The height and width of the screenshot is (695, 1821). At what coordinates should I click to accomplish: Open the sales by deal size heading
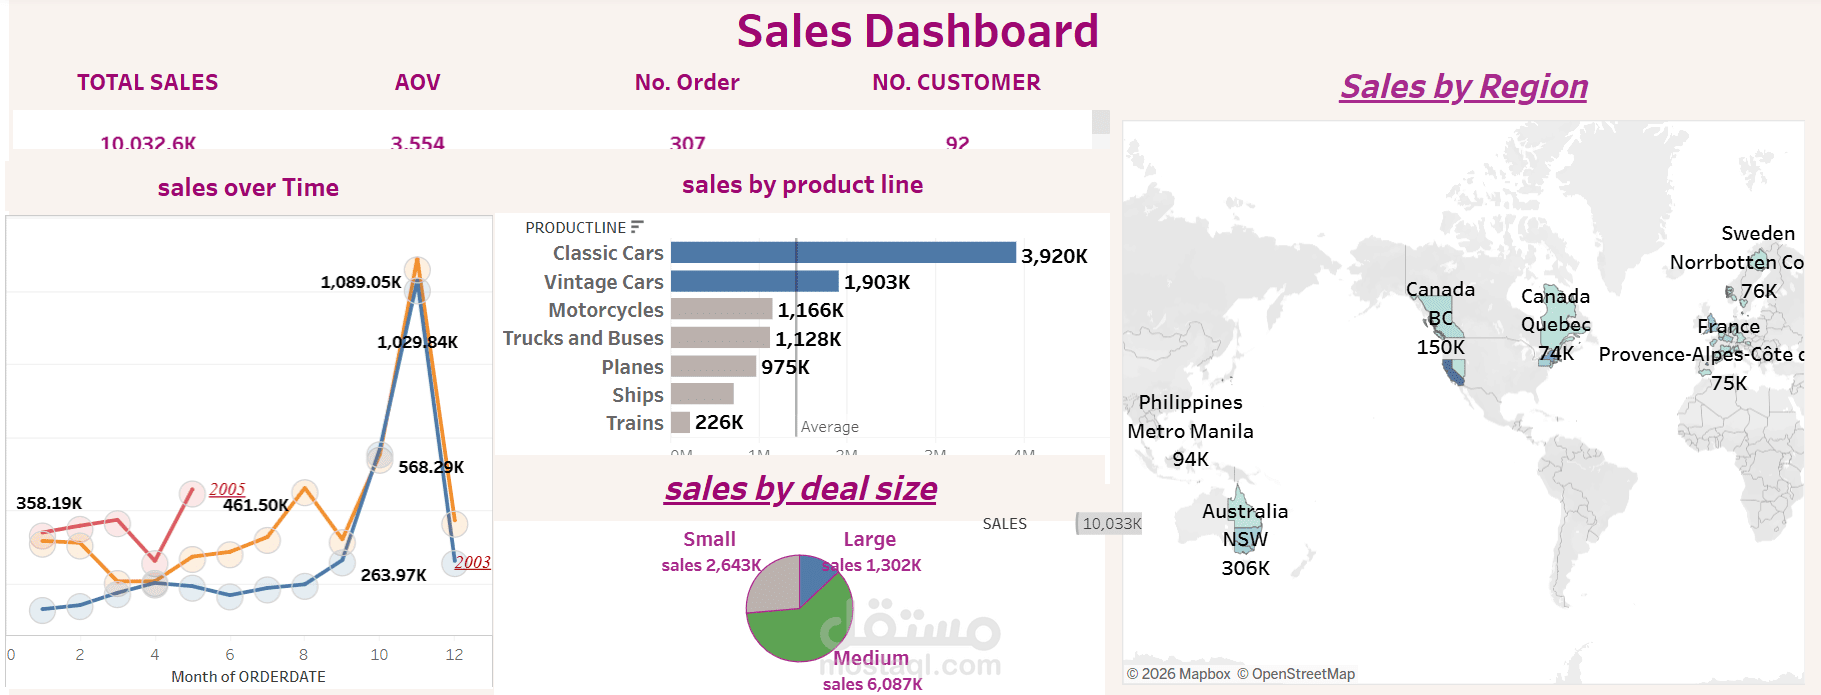(800, 489)
